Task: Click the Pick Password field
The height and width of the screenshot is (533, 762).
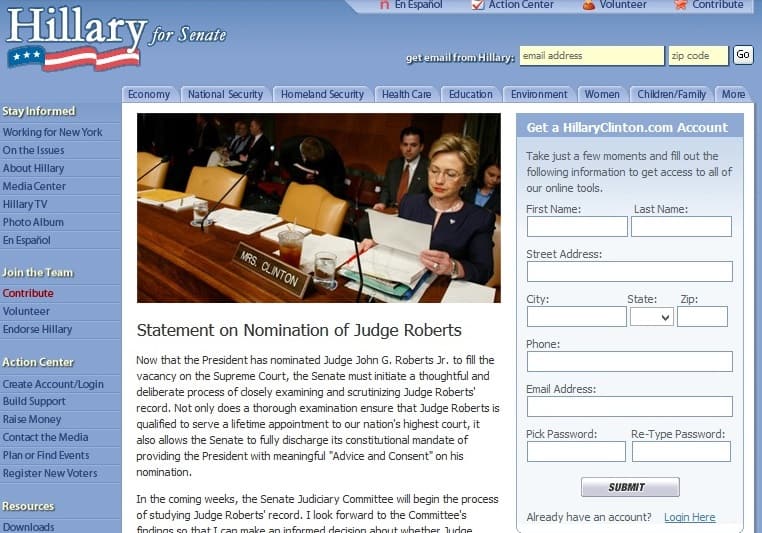Action: click(576, 451)
